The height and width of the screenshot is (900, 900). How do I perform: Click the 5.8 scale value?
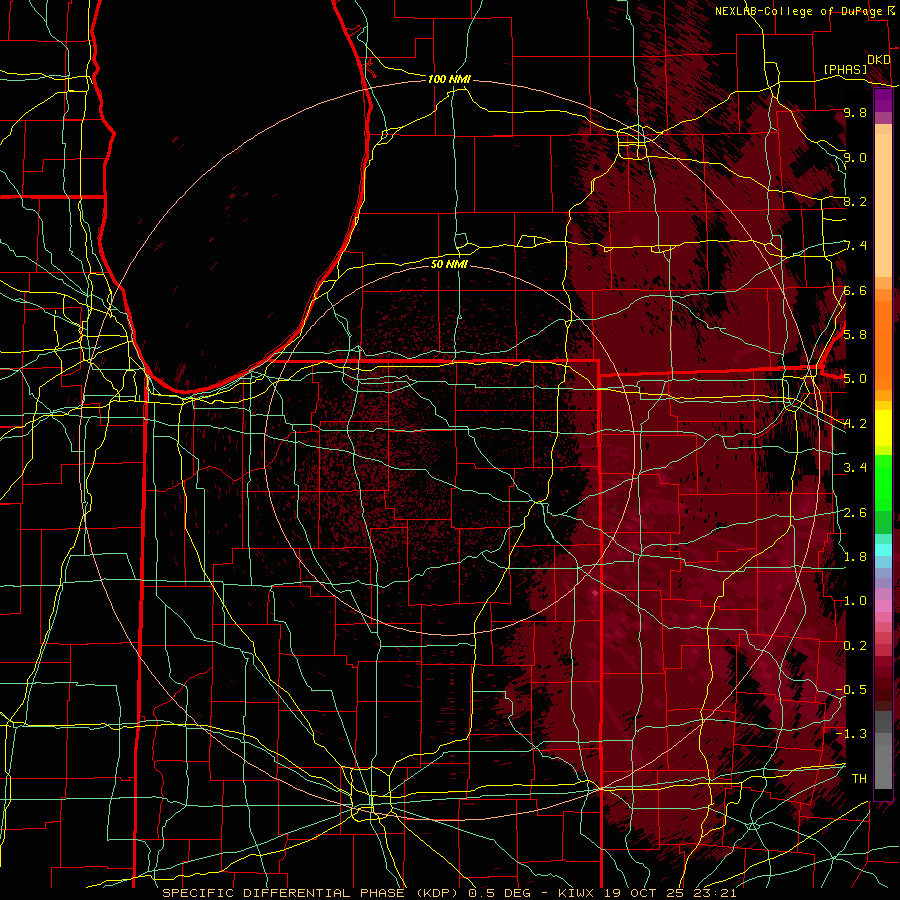(x=855, y=335)
